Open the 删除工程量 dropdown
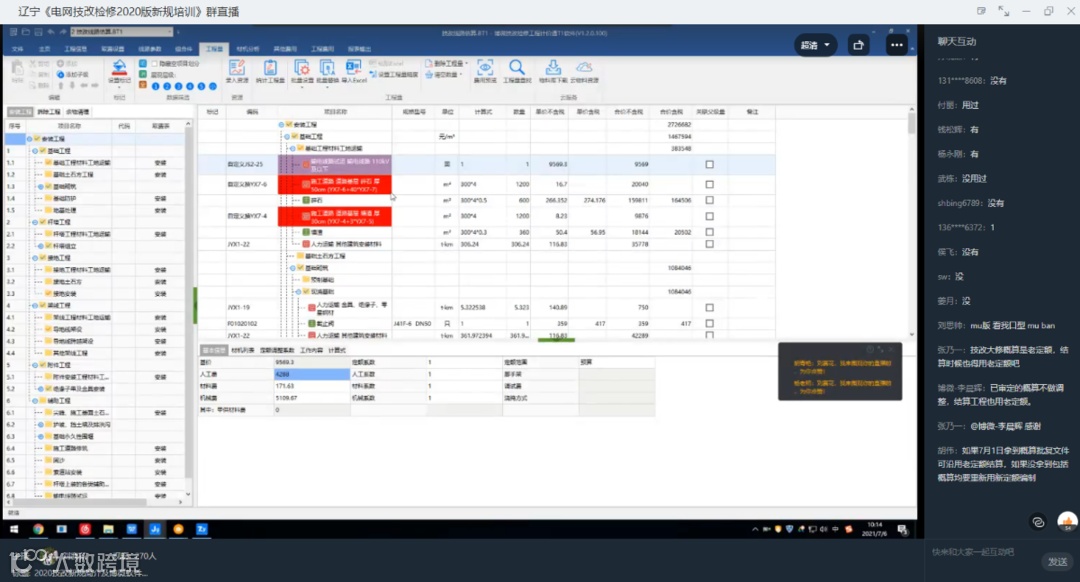The width and height of the screenshot is (1080, 582). coord(466,63)
